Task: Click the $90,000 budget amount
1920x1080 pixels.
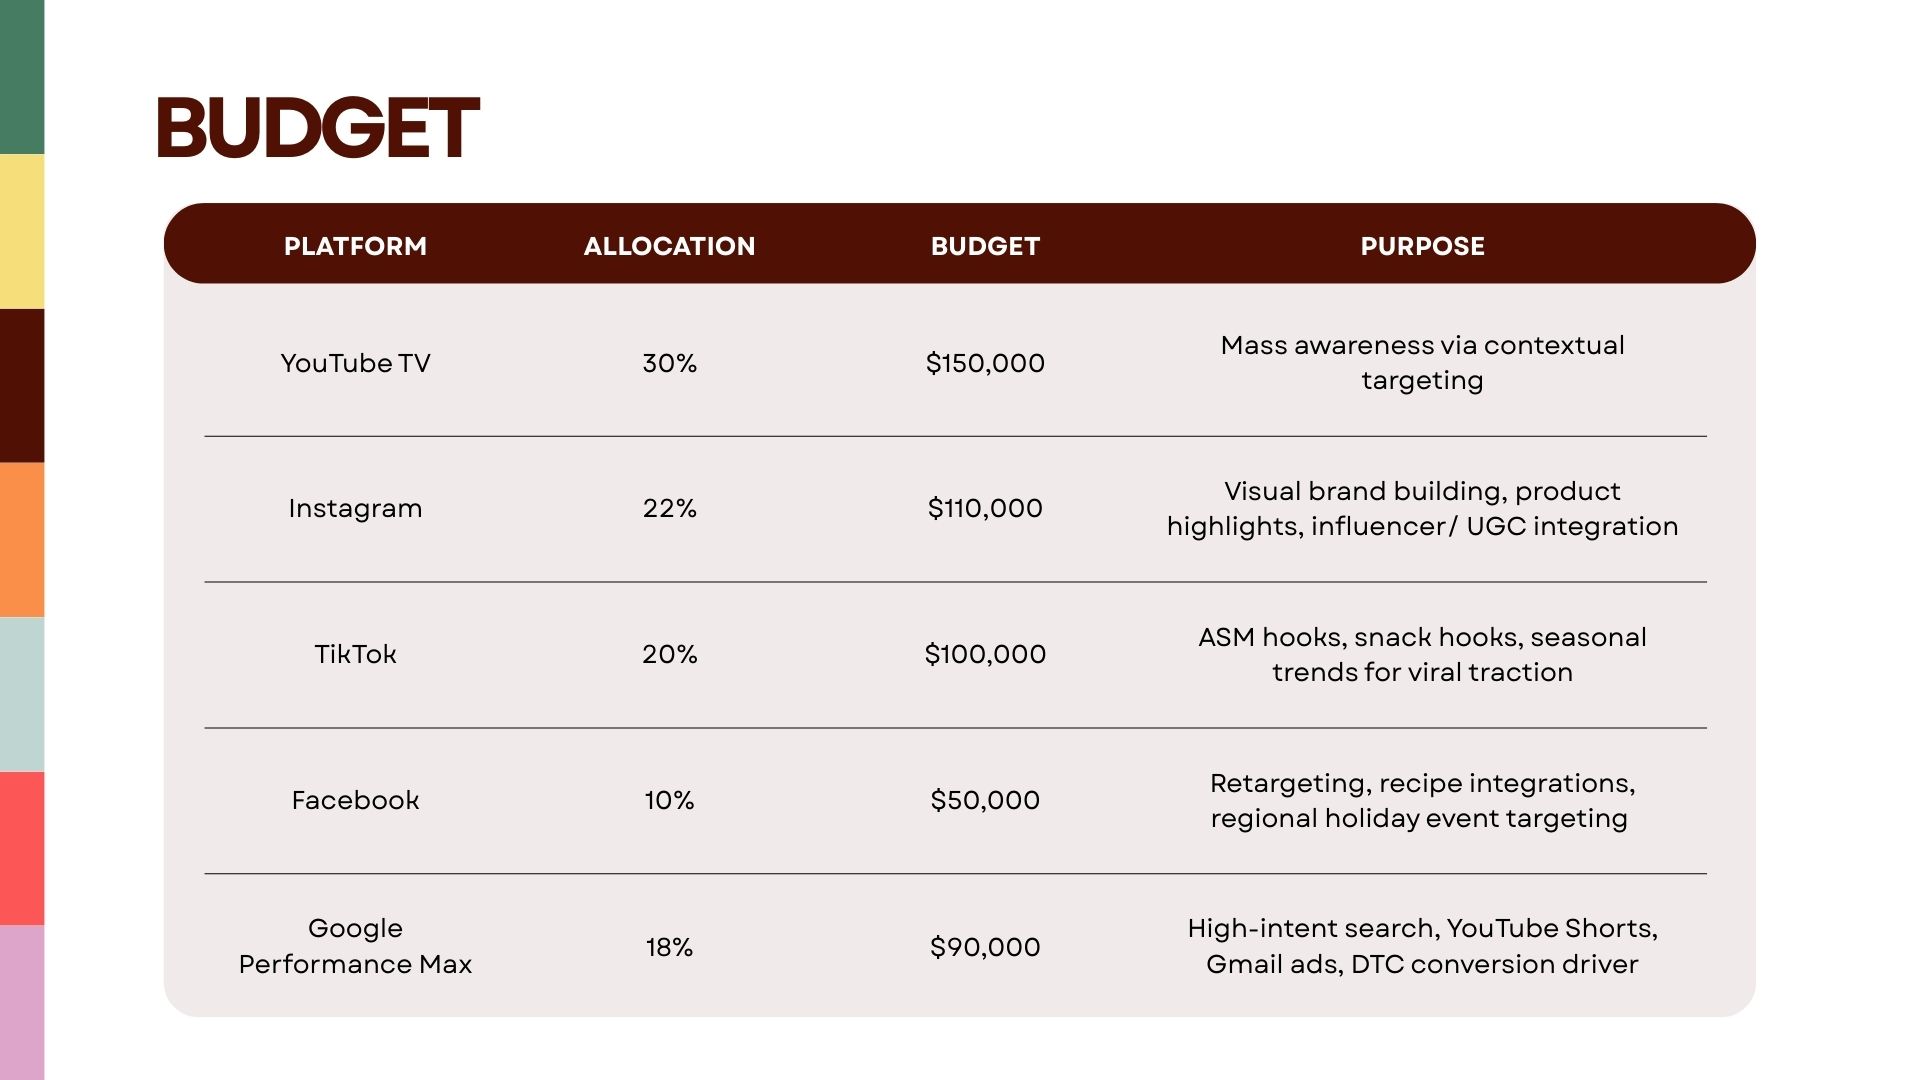Action: click(x=985, y=947)
